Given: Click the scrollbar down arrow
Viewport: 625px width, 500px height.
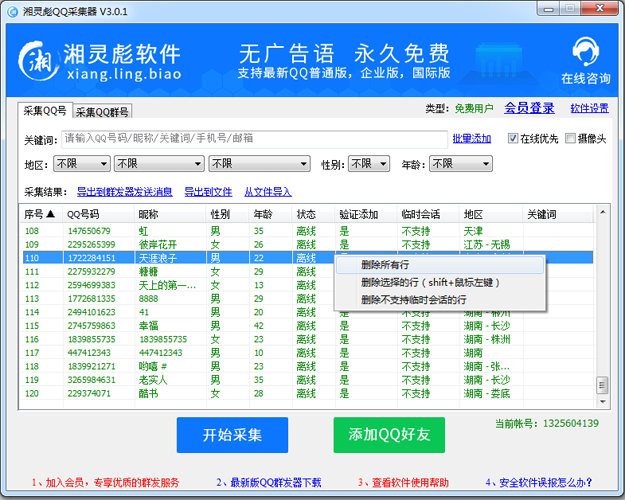Looking at the screenshot, I should [602, 402].
